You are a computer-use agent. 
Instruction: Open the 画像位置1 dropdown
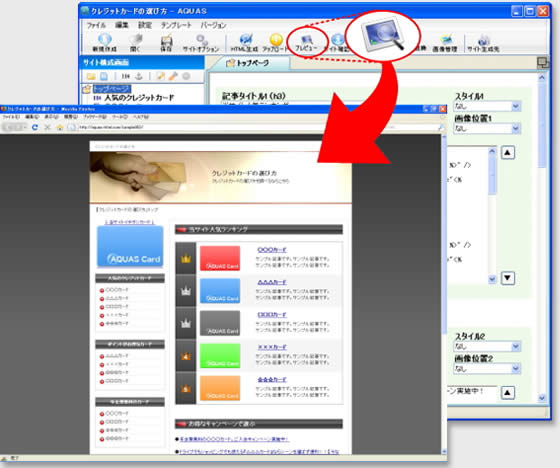coord(487,128)
